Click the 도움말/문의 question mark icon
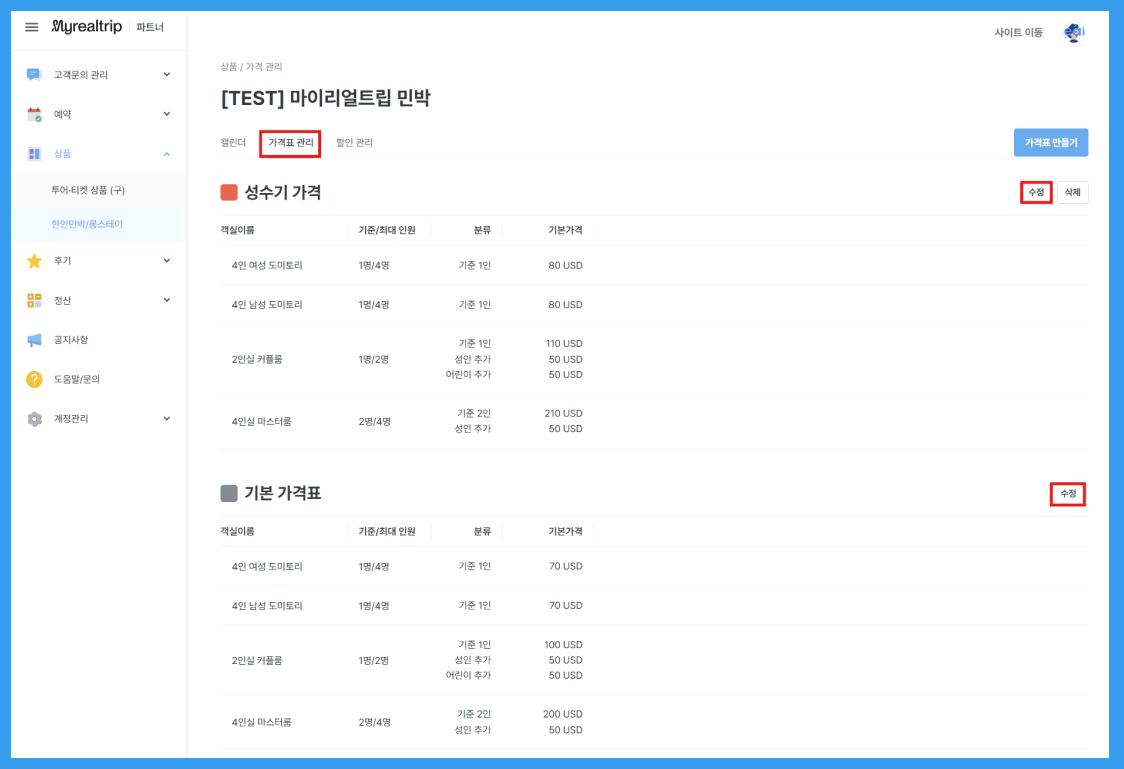This screenshot has height=769, width=1124. pos(34,379)
